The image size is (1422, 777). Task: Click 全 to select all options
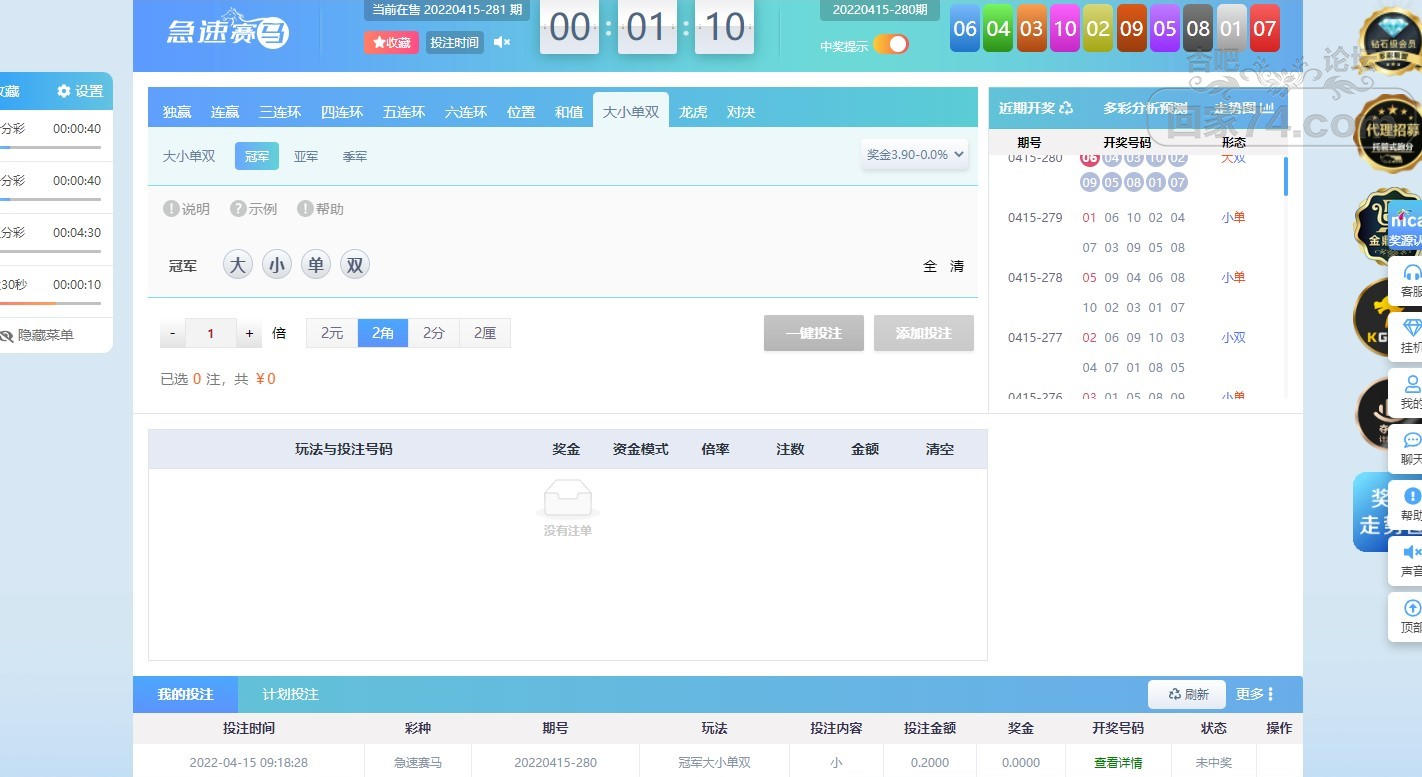[x=930, y=266]
